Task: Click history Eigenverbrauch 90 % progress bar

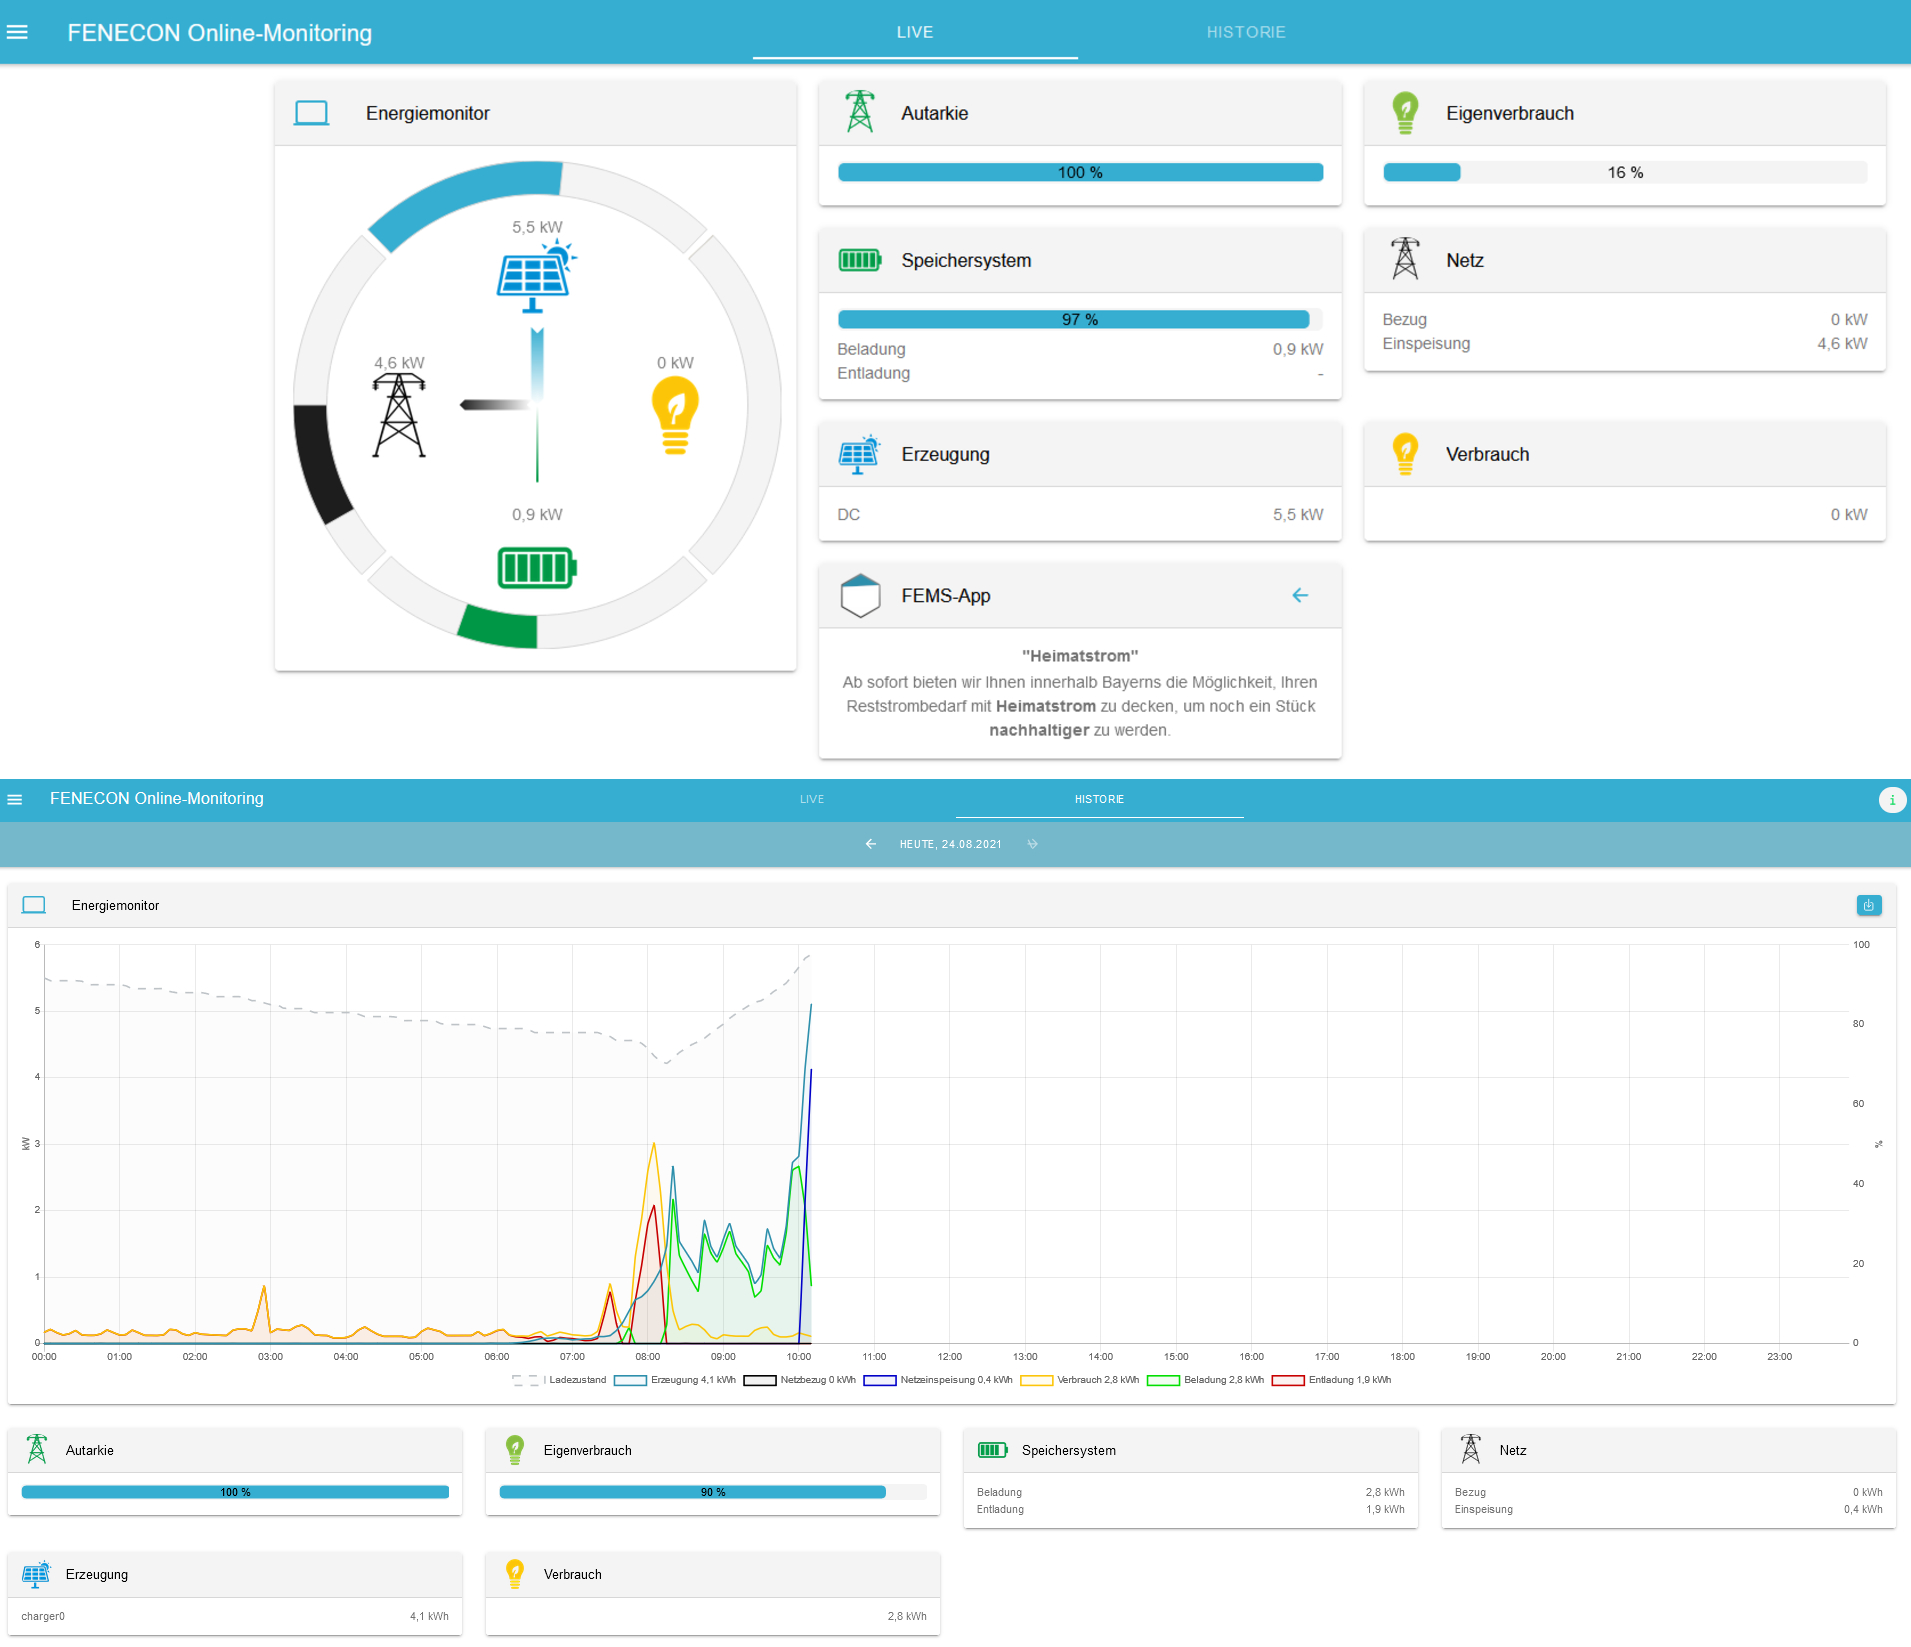Action: [713, 1492]
